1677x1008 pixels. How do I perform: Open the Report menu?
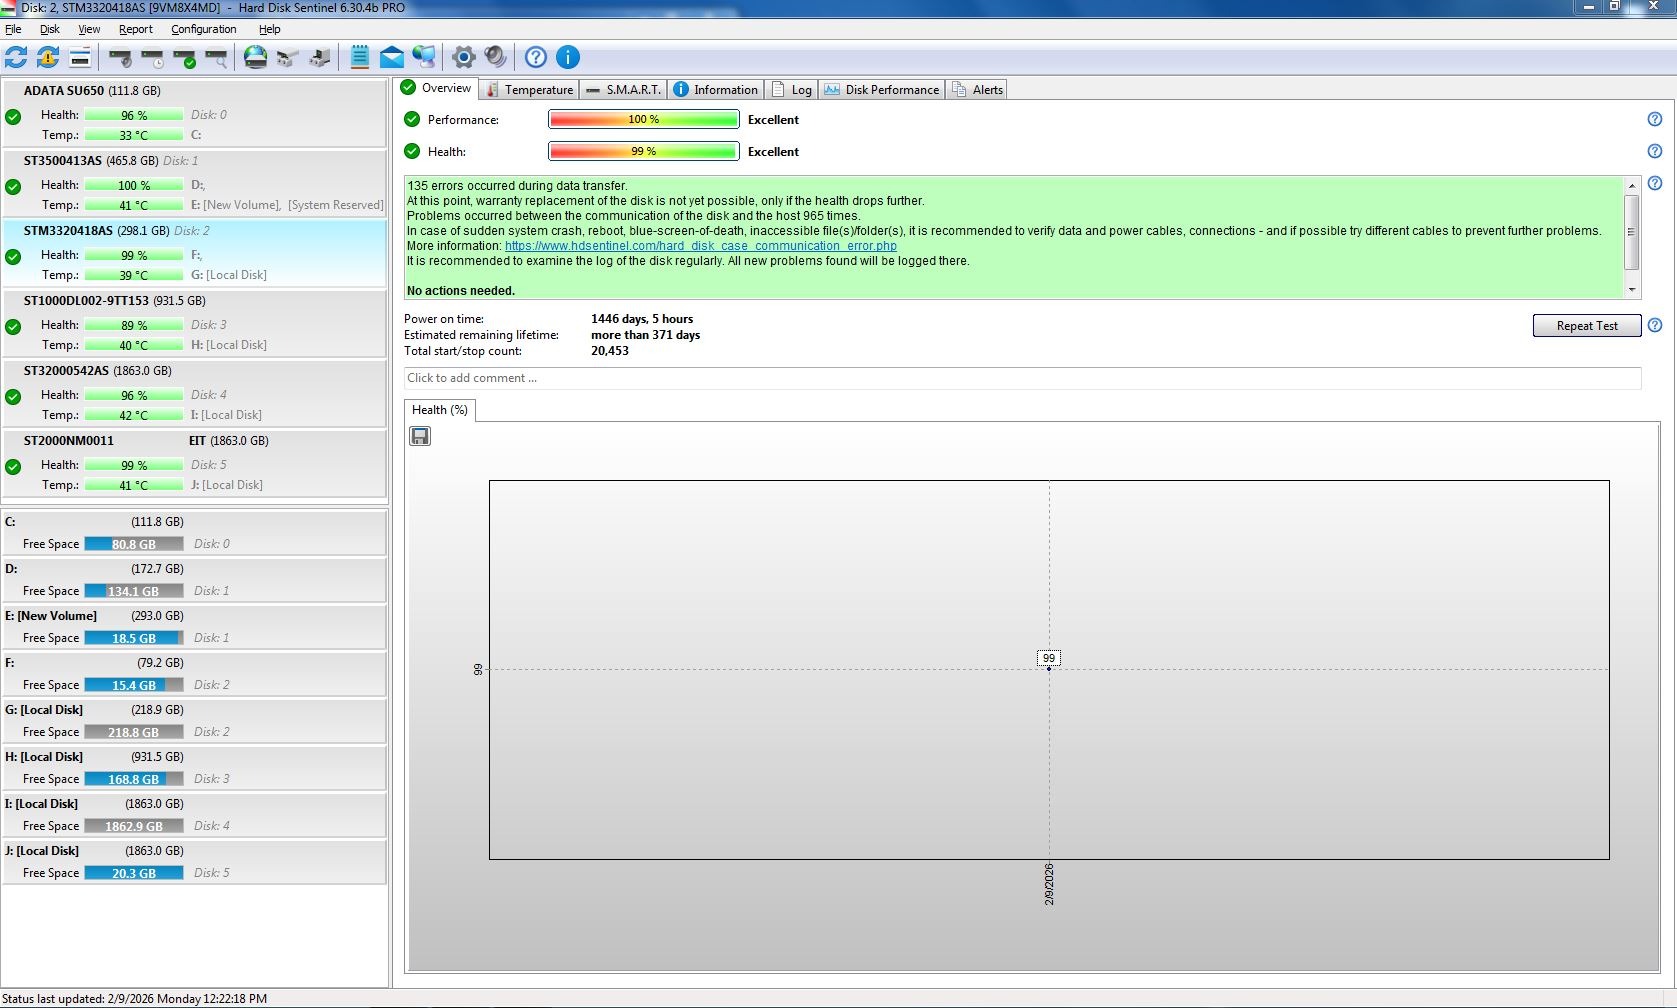point(135,29)
